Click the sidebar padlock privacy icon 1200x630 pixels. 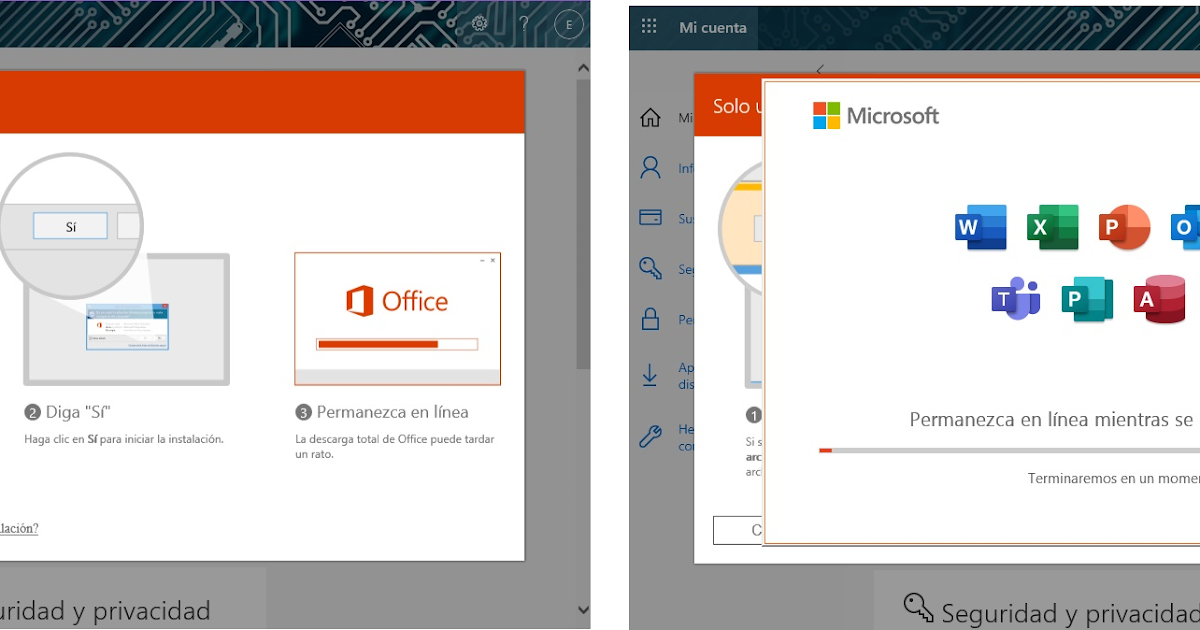click(650, 319)
